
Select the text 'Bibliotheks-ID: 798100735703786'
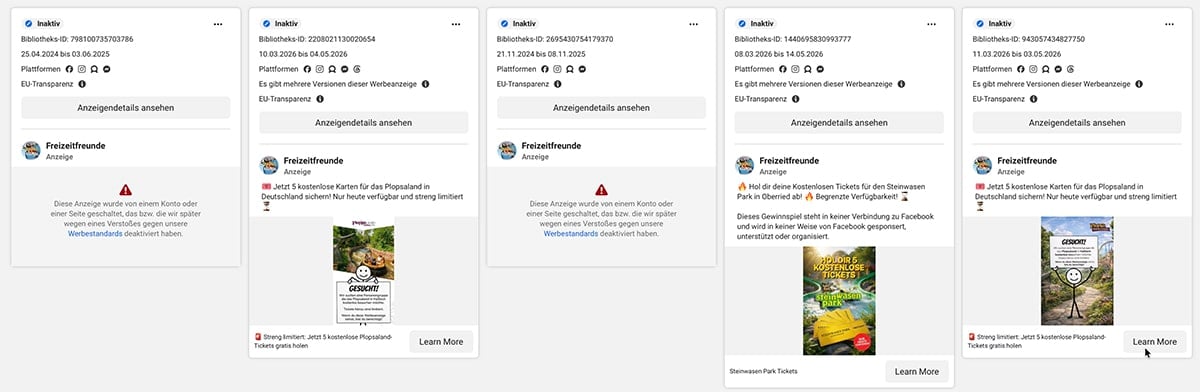coord(77,39)
